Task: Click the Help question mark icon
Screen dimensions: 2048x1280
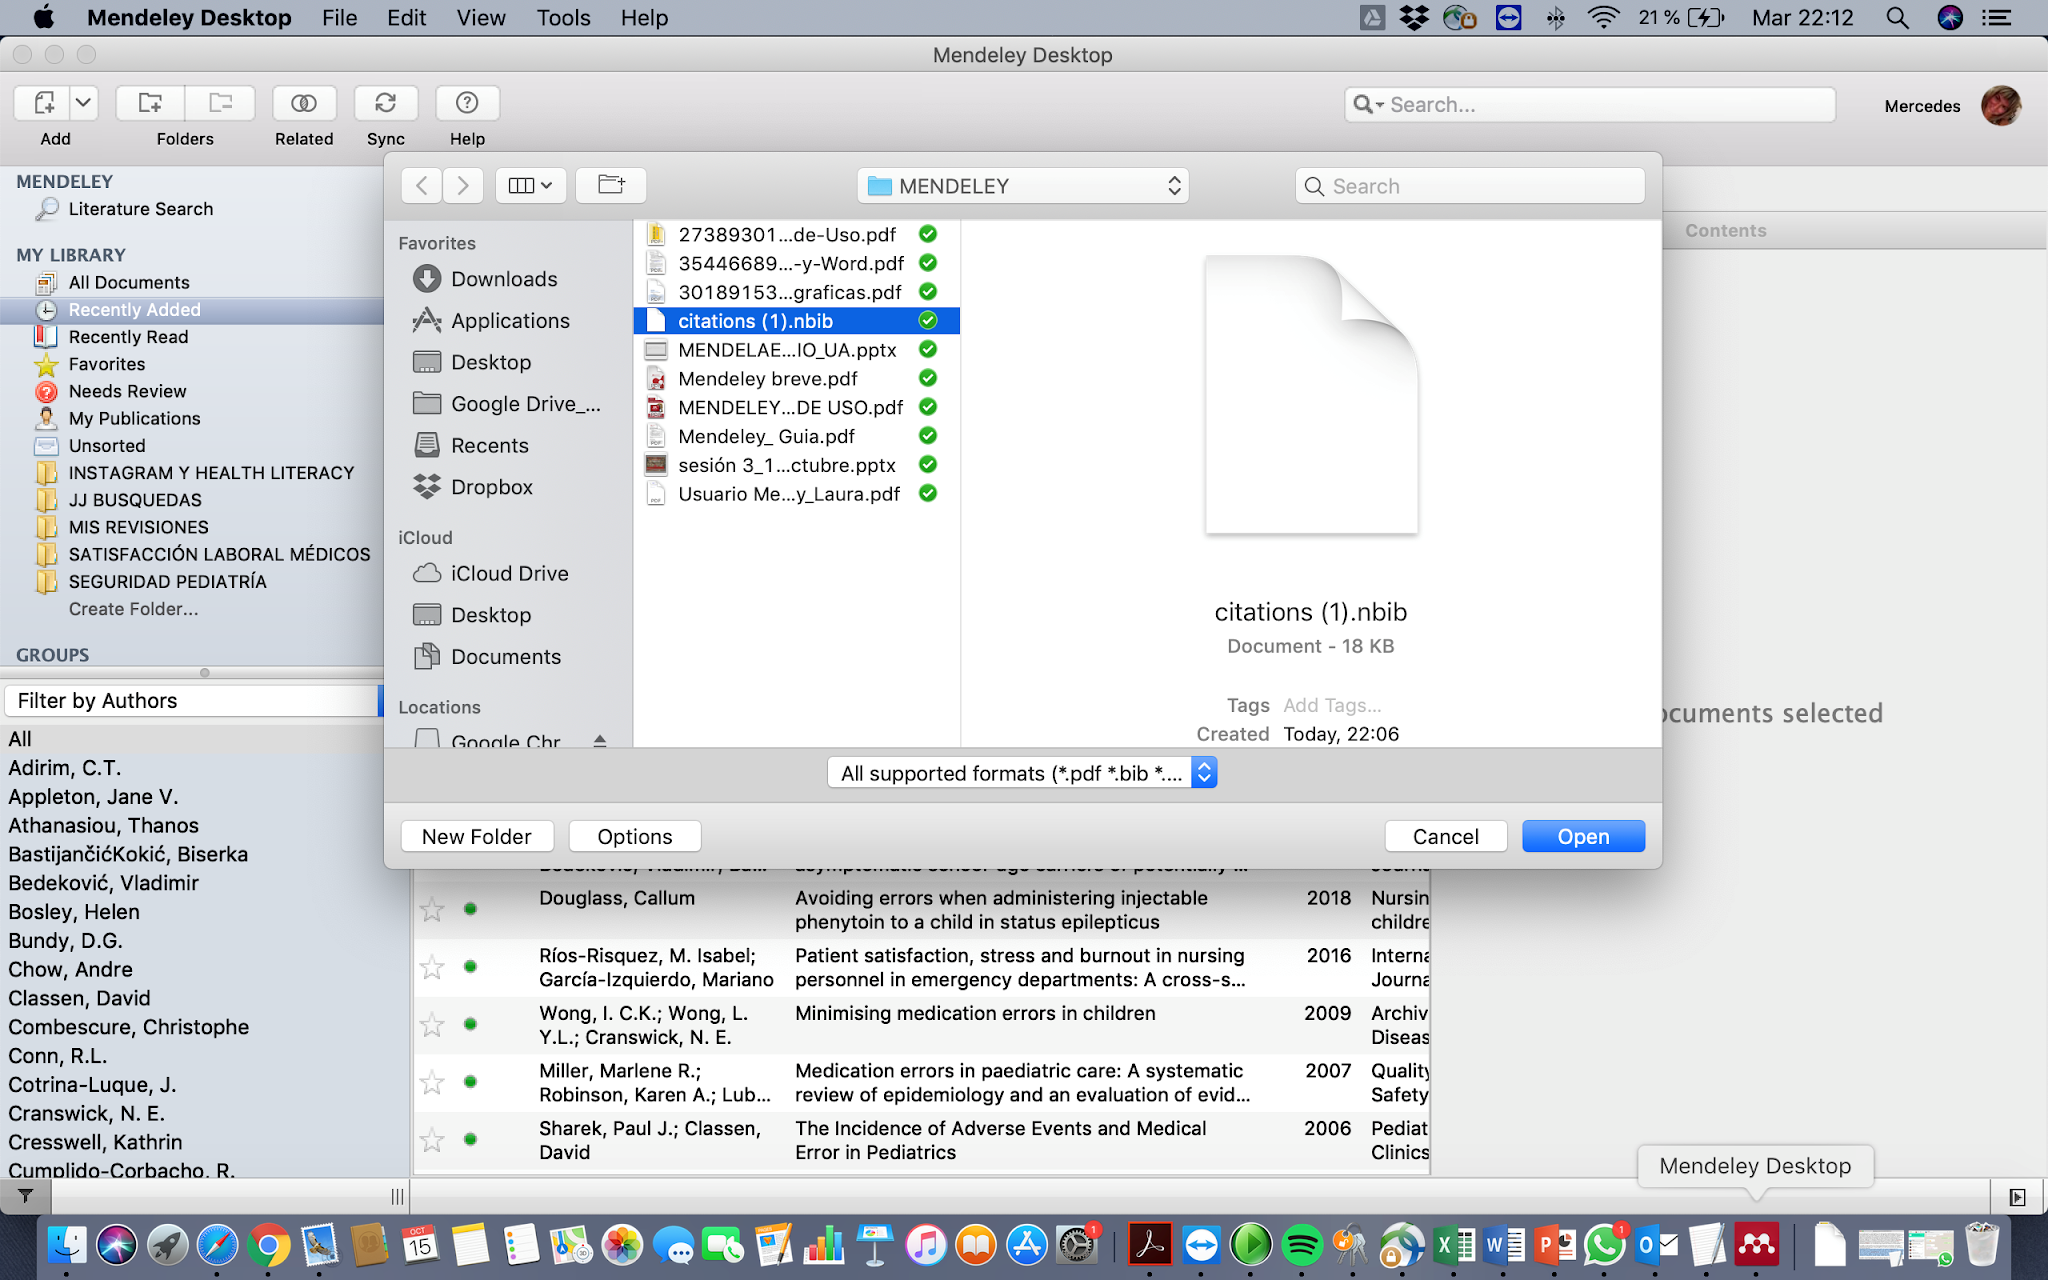Action: click(466, 103)
